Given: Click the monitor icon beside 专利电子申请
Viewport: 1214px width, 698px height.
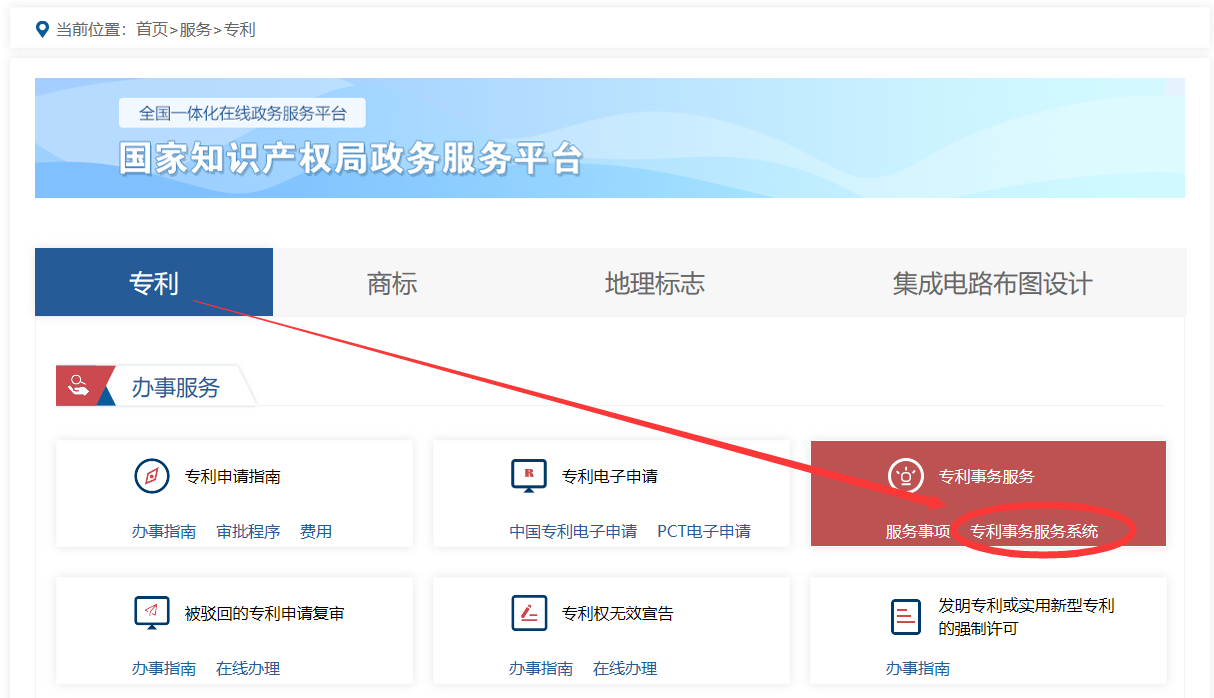Looking at the screenshot, I should [529, 476].
